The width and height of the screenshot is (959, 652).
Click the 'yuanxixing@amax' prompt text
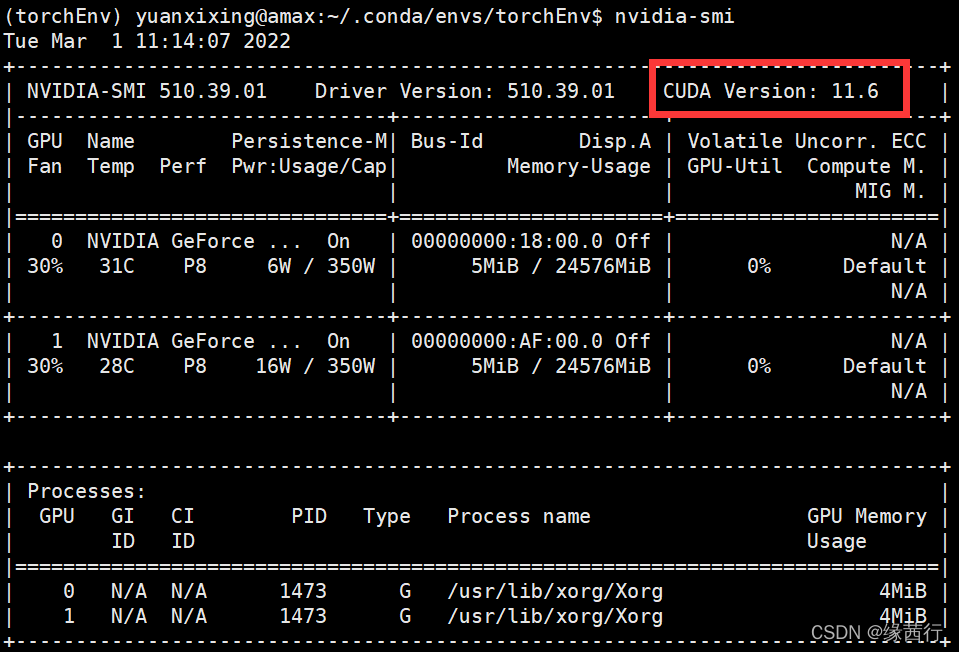point(225,16)
